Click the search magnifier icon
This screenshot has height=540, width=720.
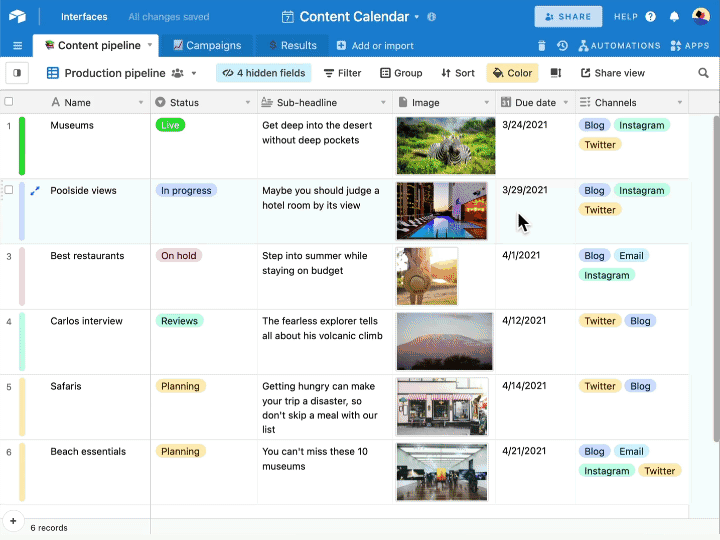[x=703, y=73]
